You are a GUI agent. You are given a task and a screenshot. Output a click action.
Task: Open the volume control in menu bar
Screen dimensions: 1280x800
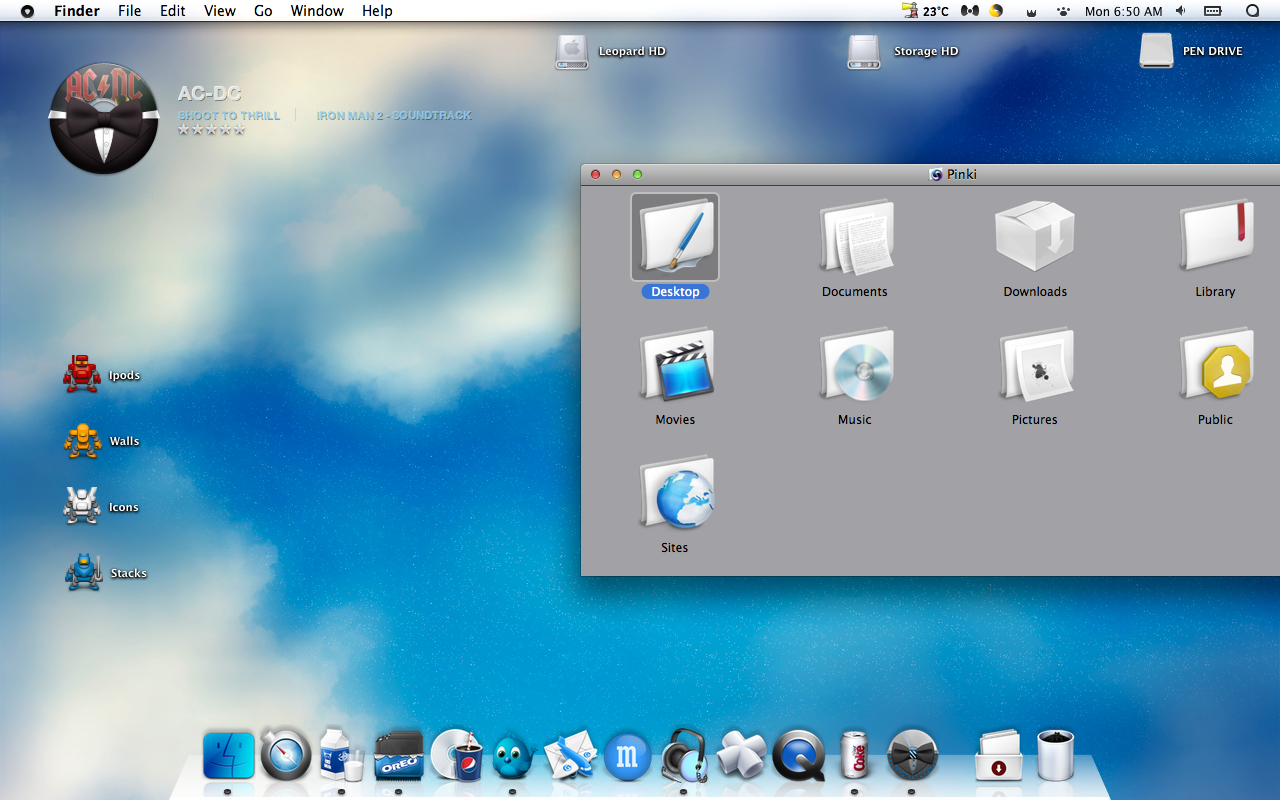[1181, 11]
